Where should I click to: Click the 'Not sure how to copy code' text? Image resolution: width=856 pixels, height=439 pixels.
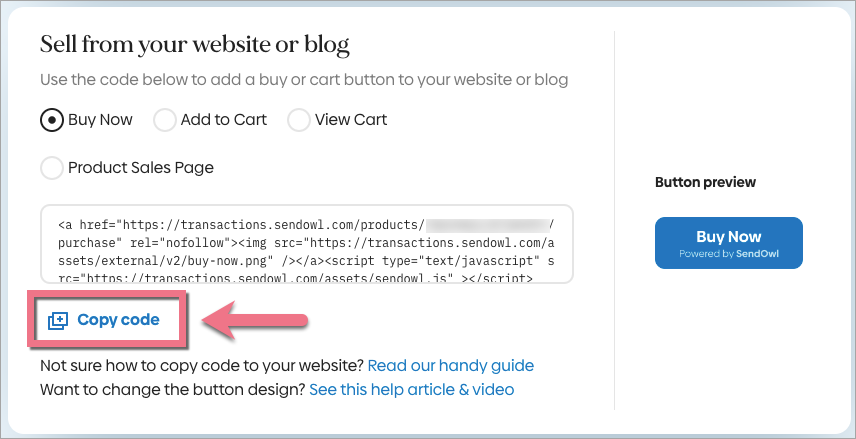[201, 365]
